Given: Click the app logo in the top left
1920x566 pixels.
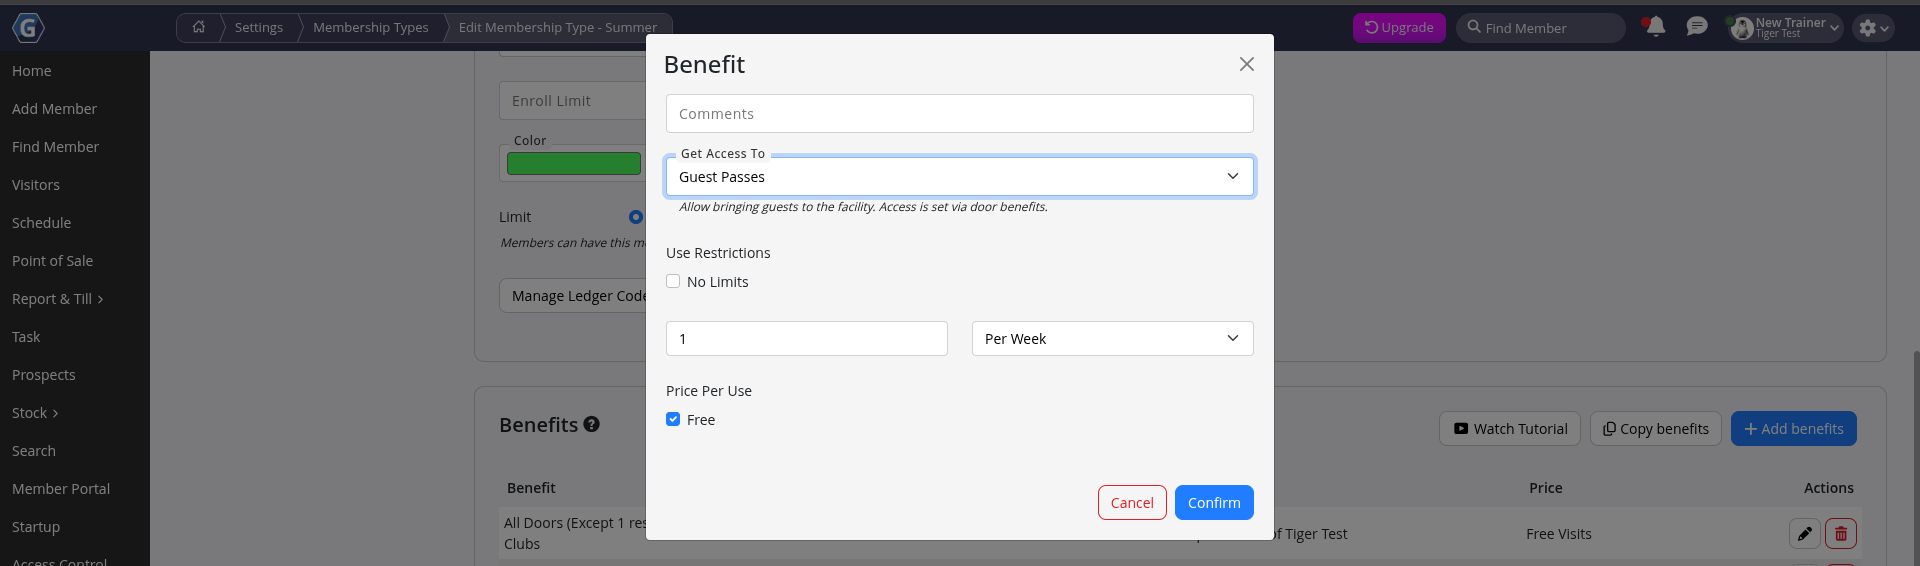Looking at the screenshot, I should (x=28, y=28).
